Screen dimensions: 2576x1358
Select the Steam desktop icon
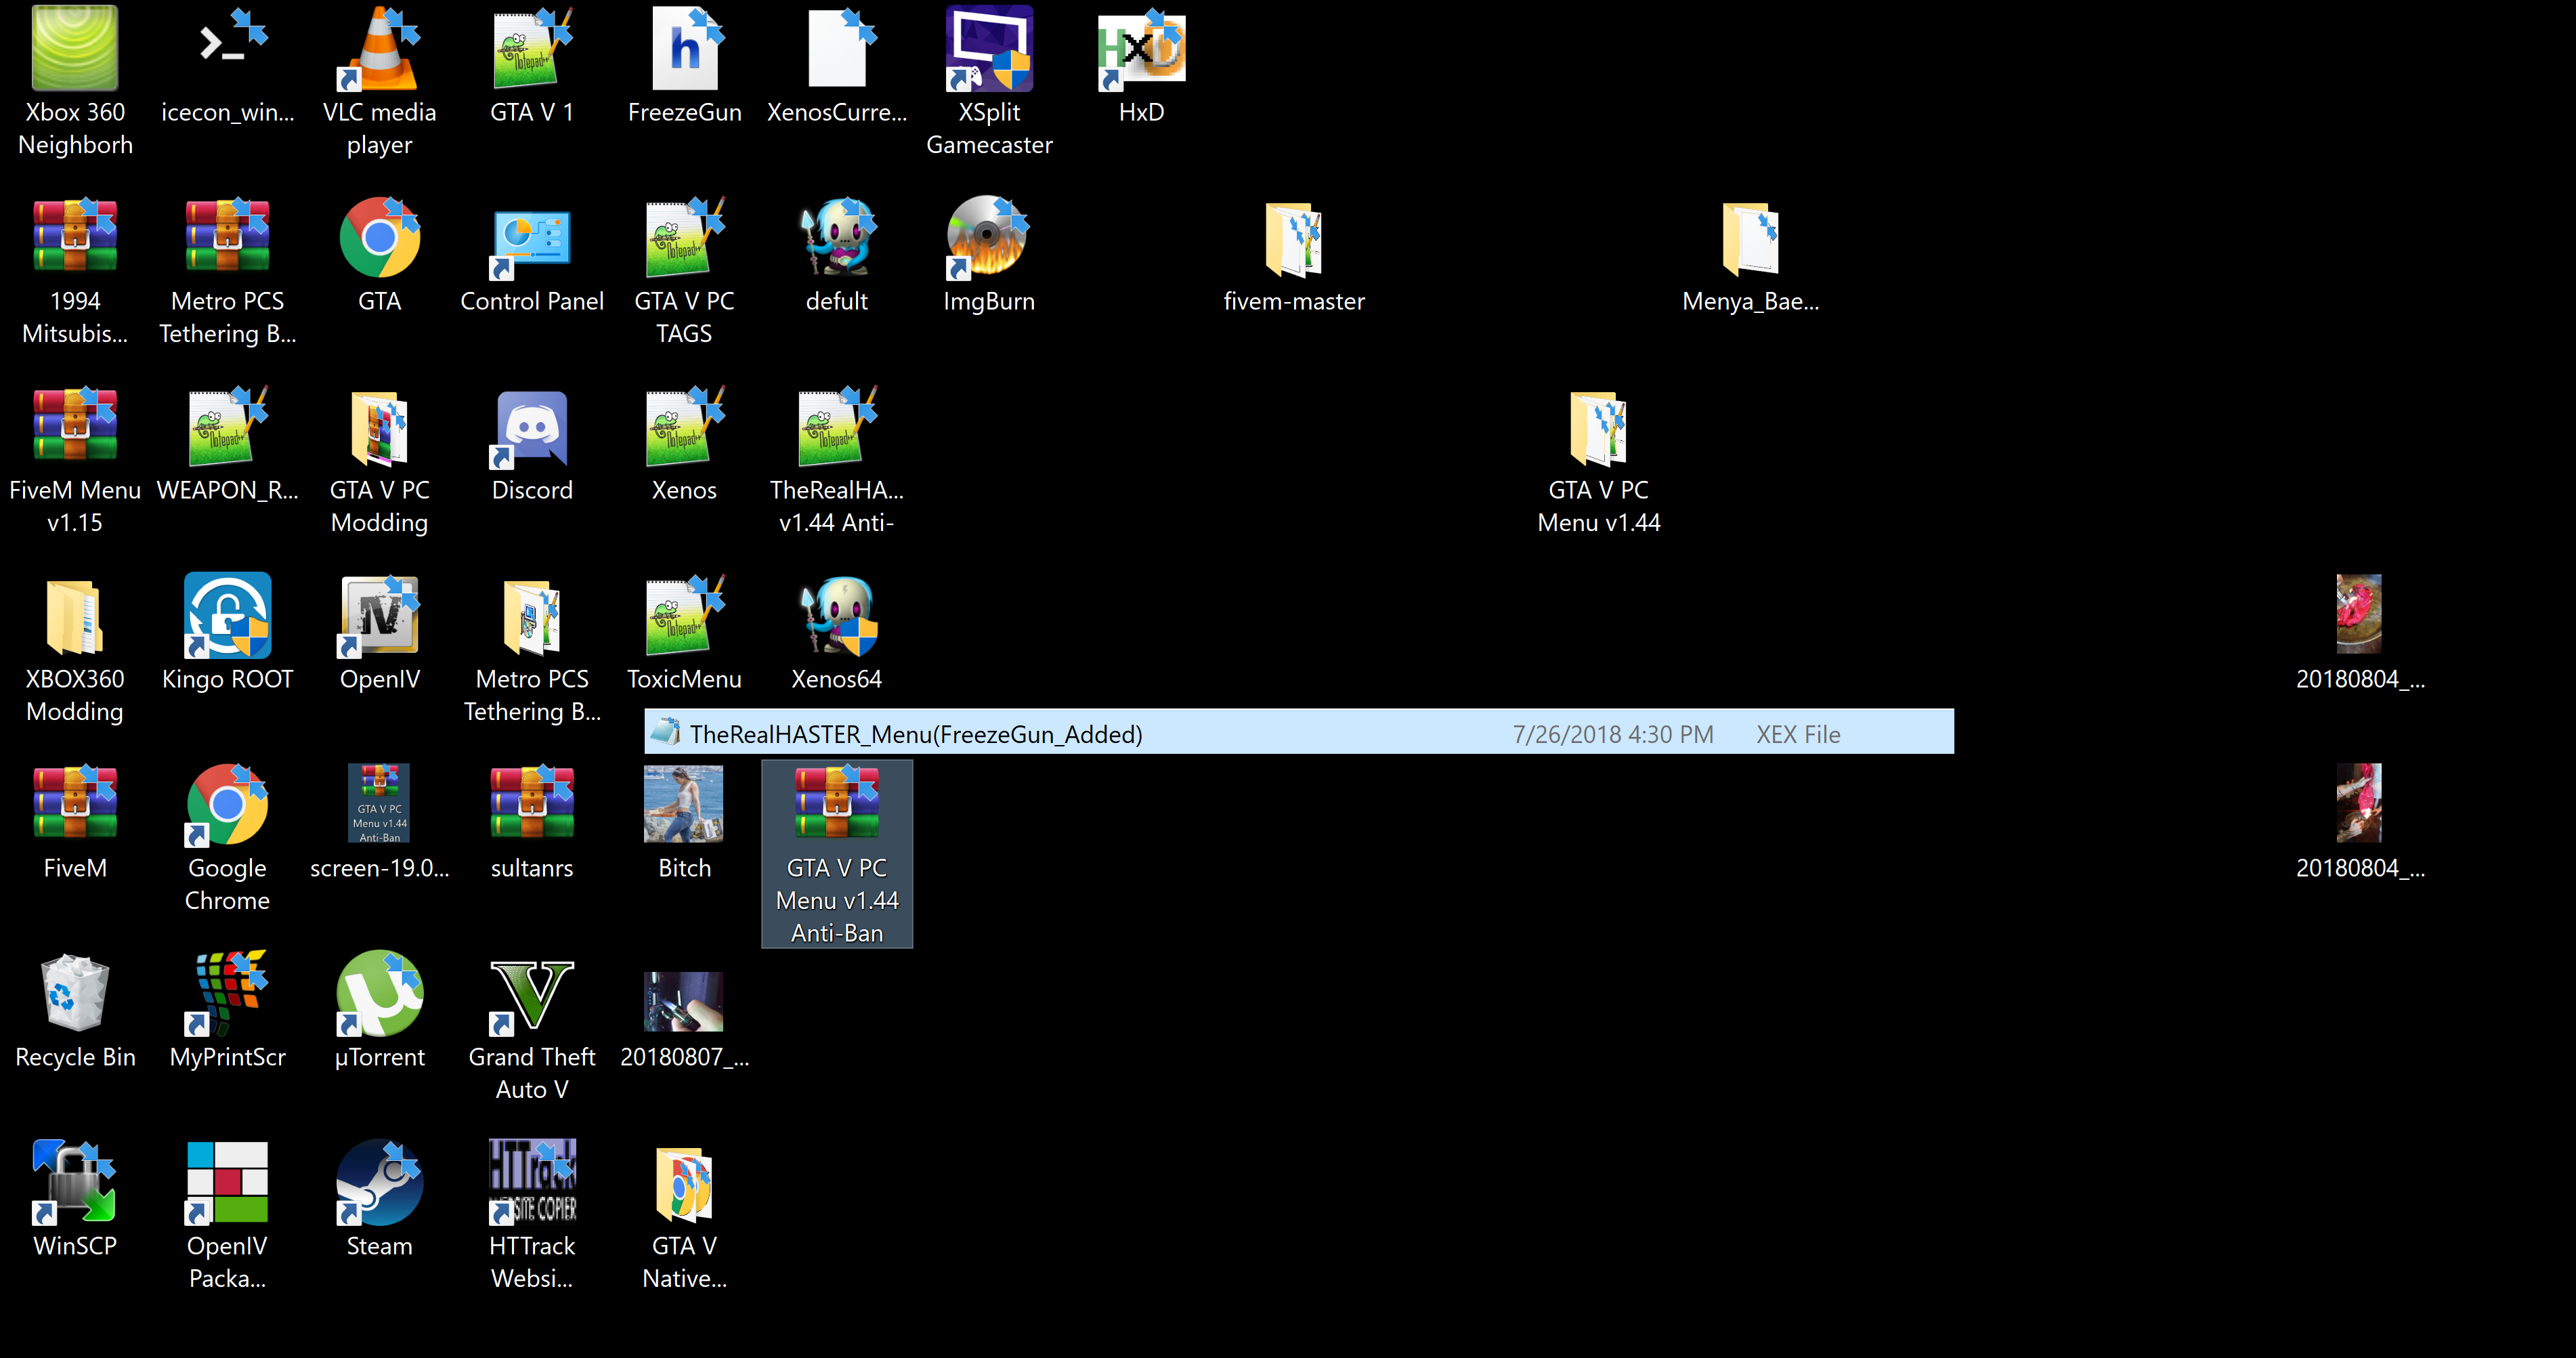(x=379, y=1184)
